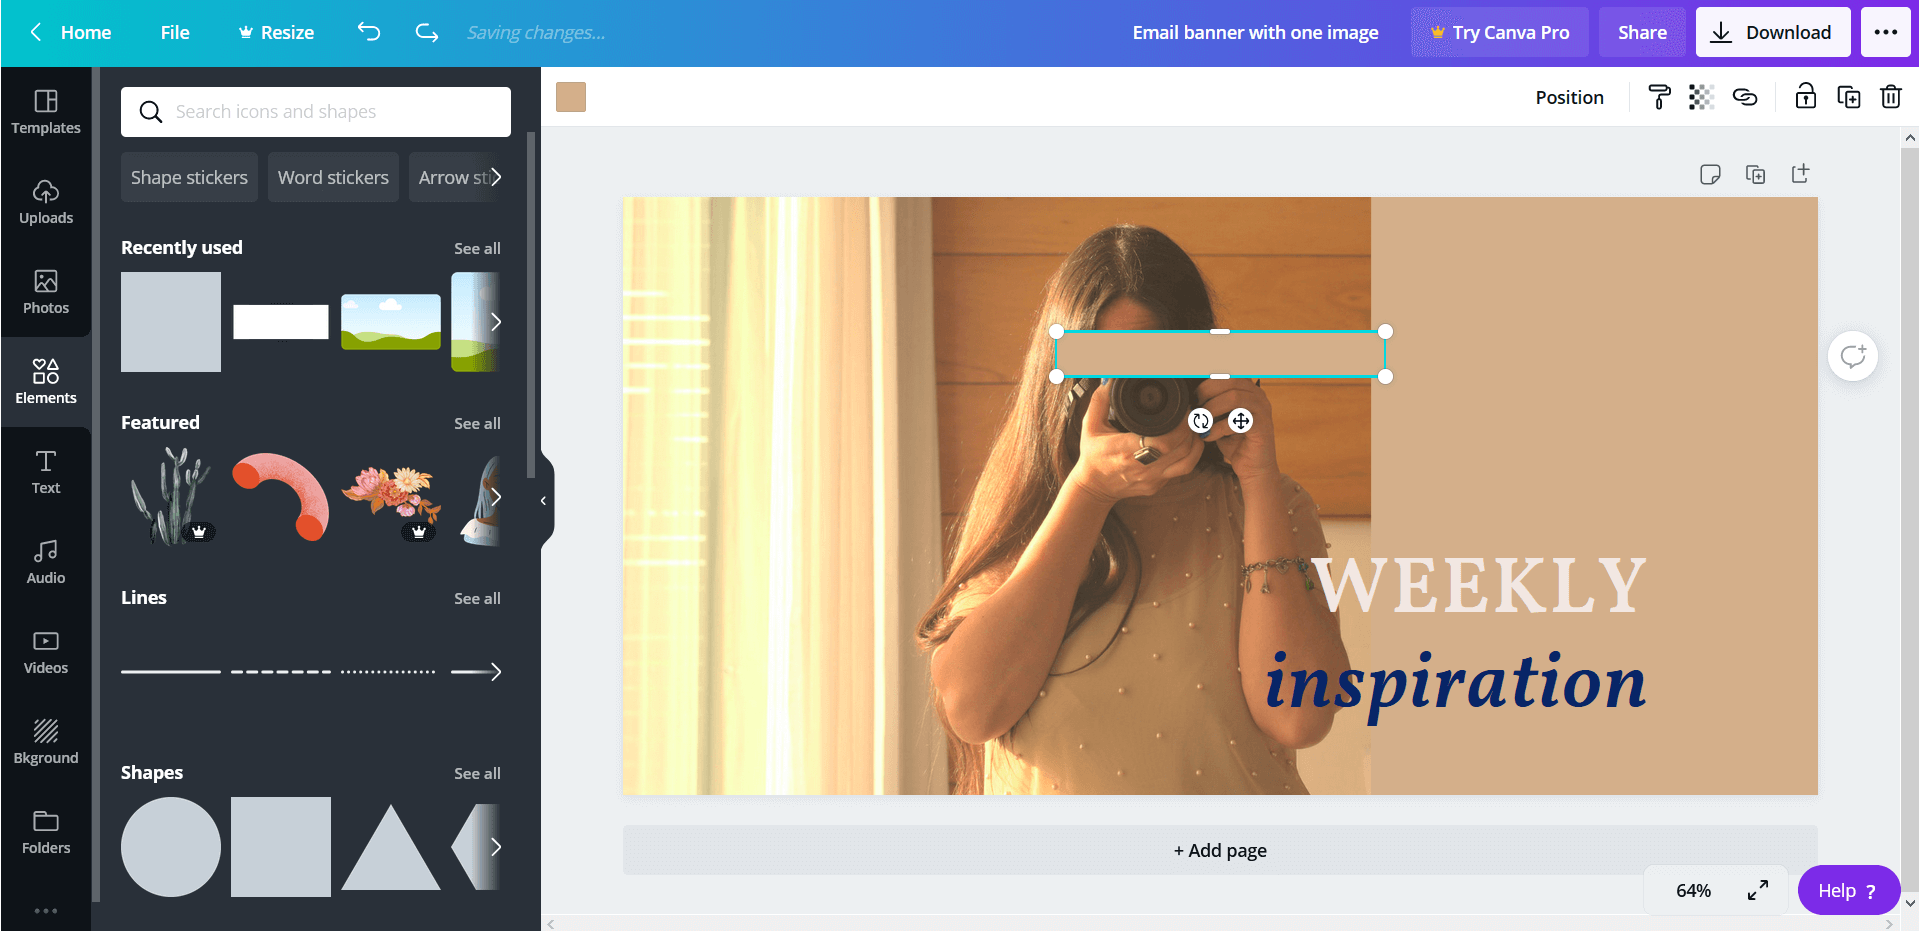Open the Text panel in the sidebar

[x=46, y=471]
